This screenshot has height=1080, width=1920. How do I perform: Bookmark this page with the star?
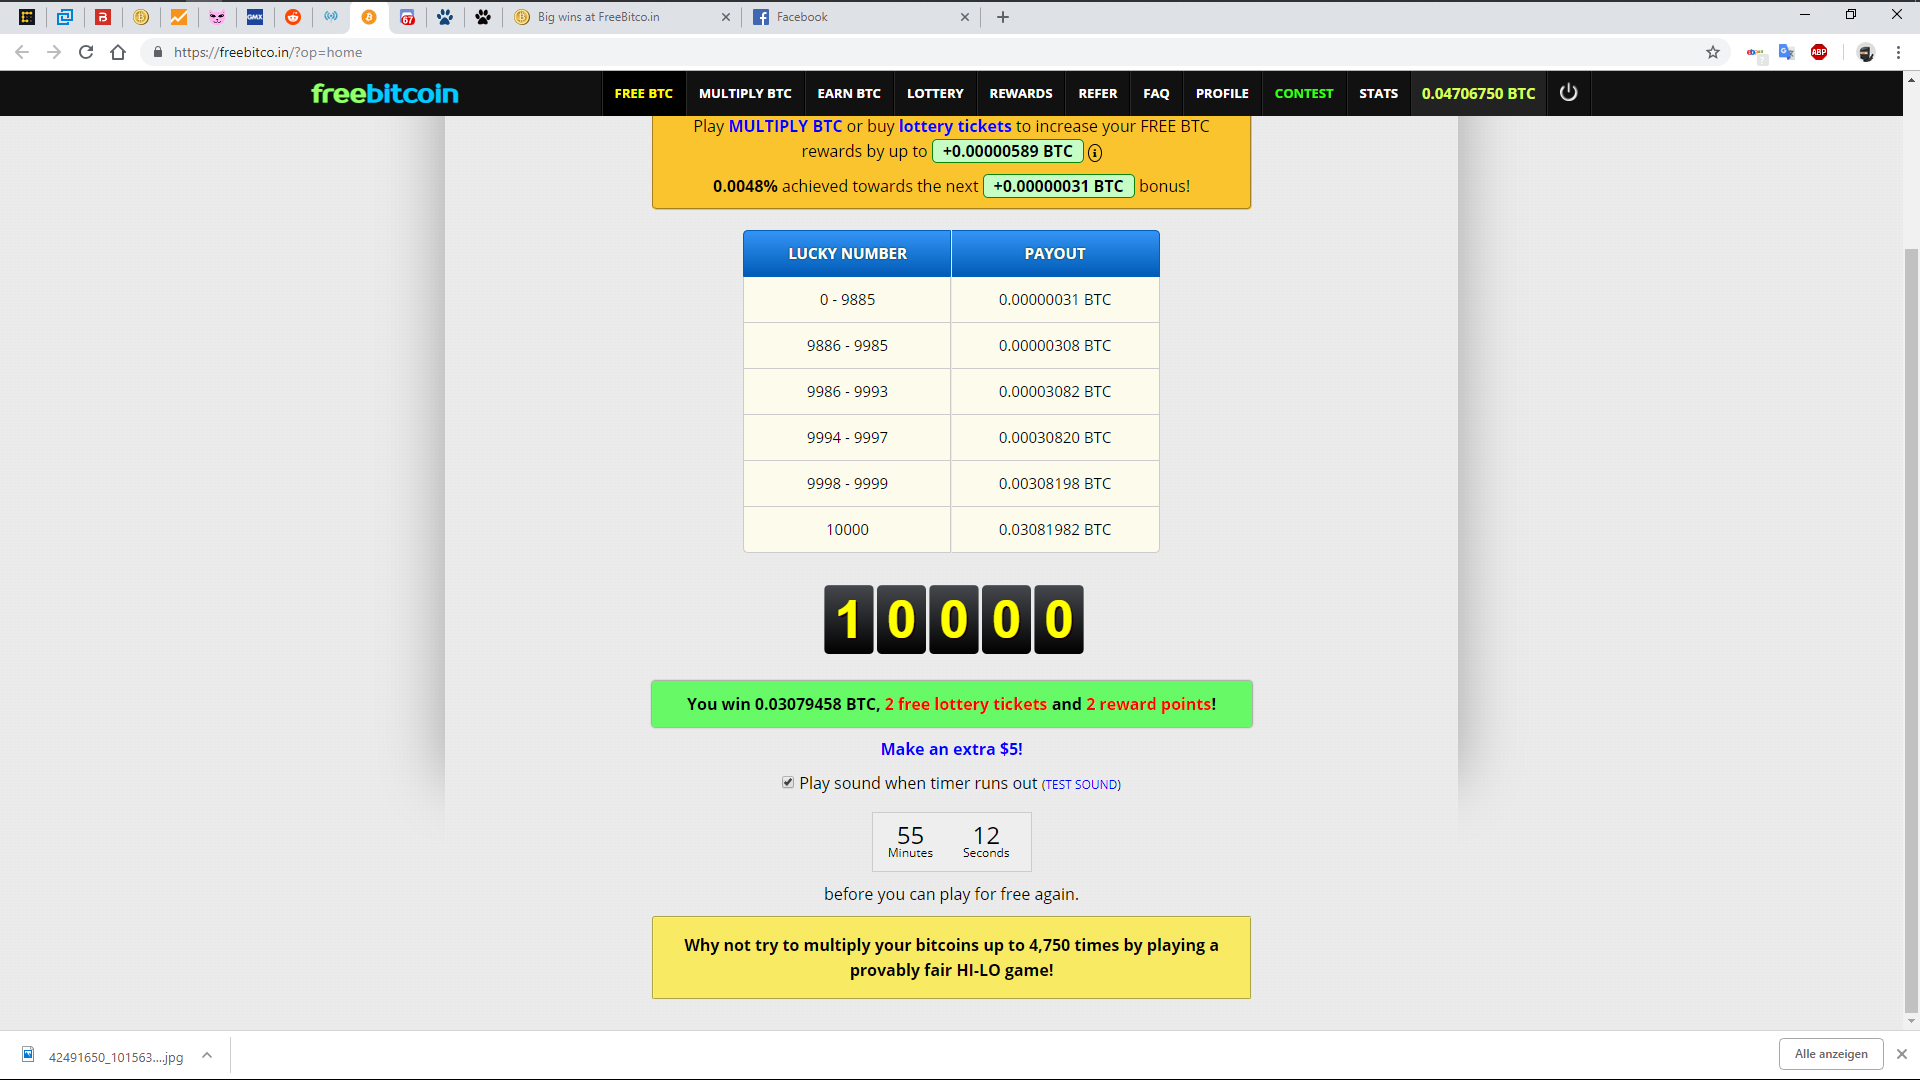click(x=1713, y=52)
